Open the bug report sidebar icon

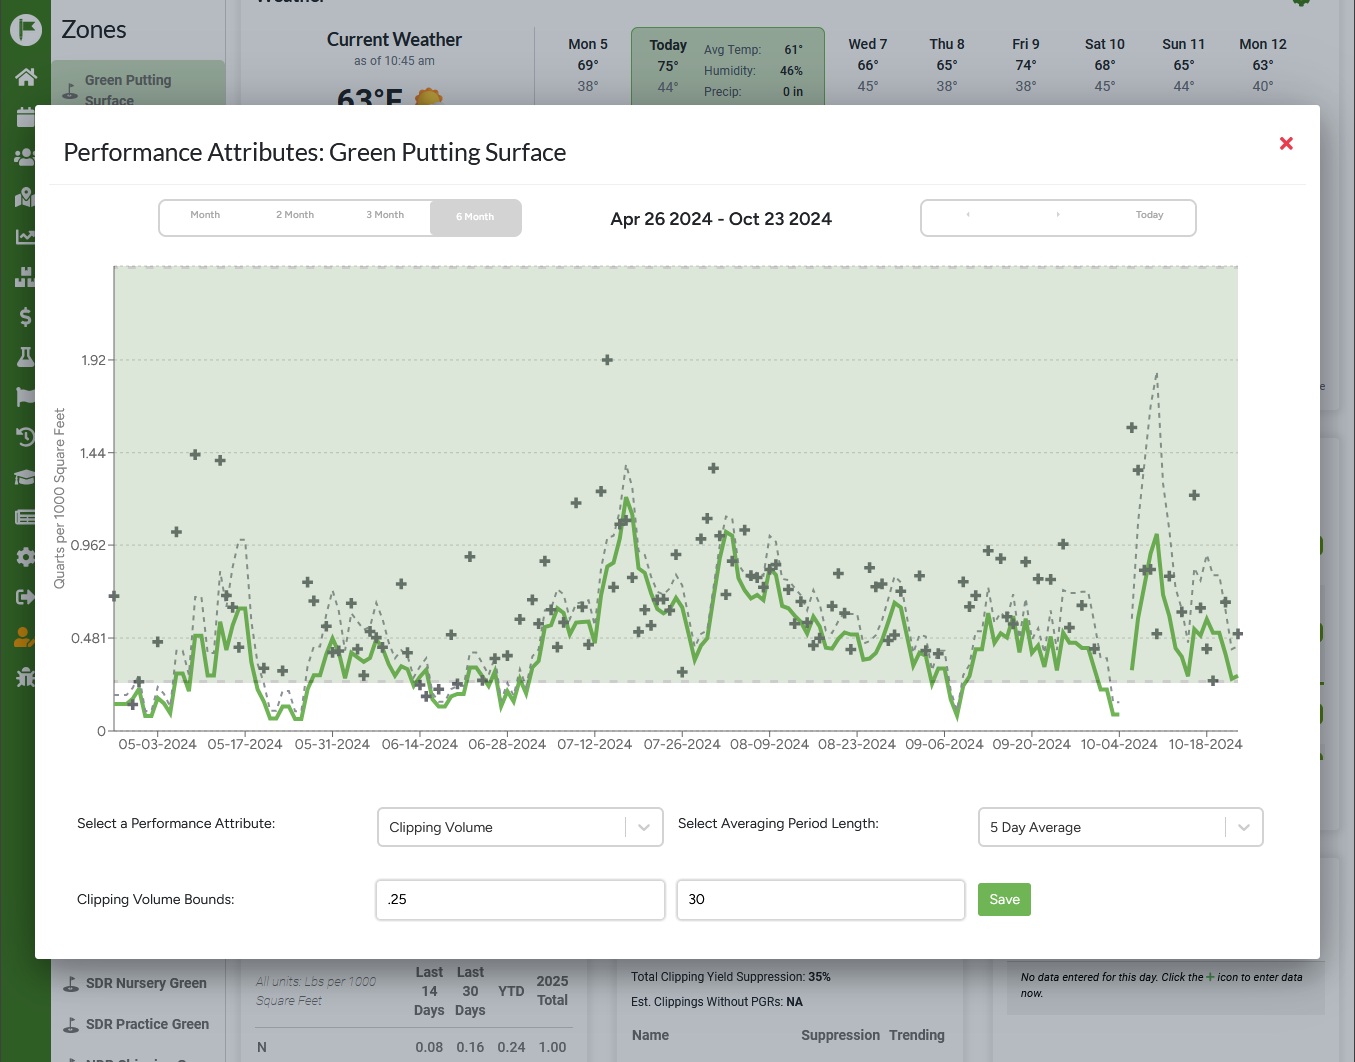(x=26, y=677)
